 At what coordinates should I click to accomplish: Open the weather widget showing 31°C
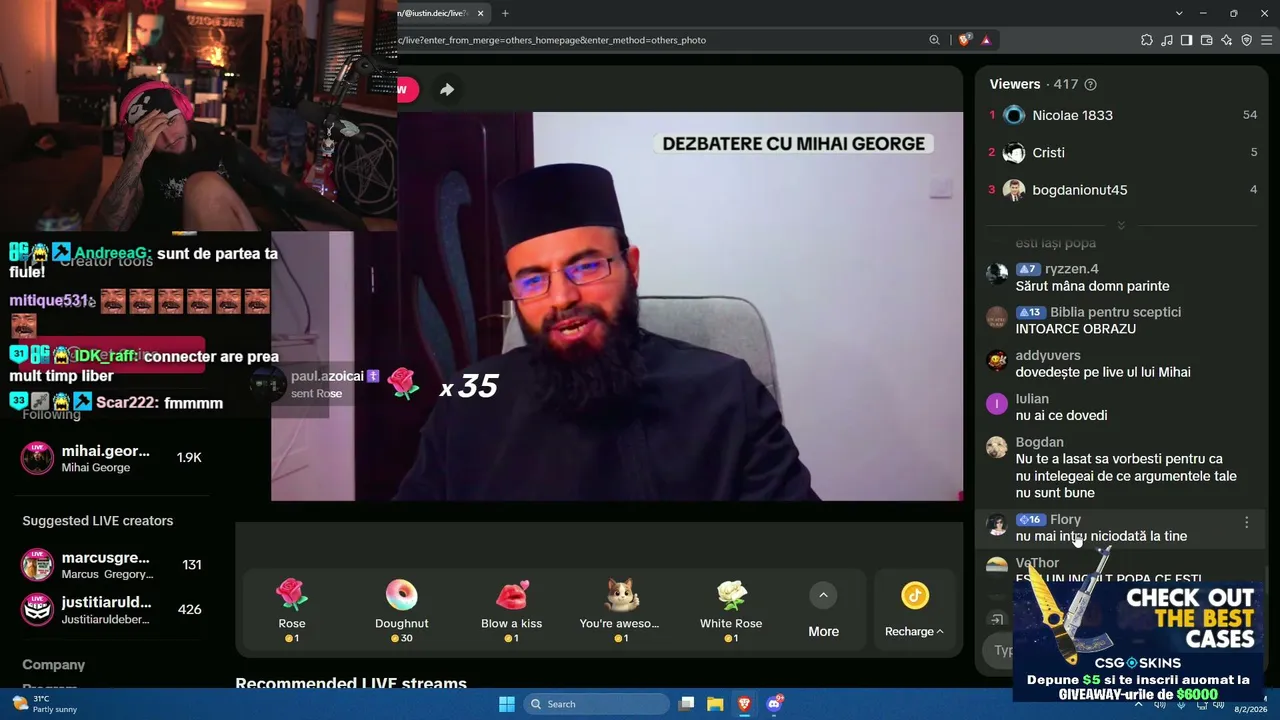(x=44, y=704)
